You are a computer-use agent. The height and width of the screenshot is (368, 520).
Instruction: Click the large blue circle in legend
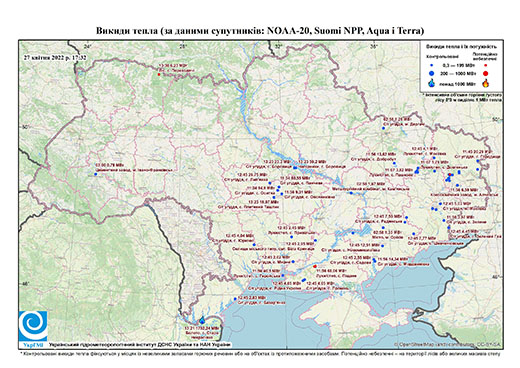pyautogui.click(x=432, y=73)
